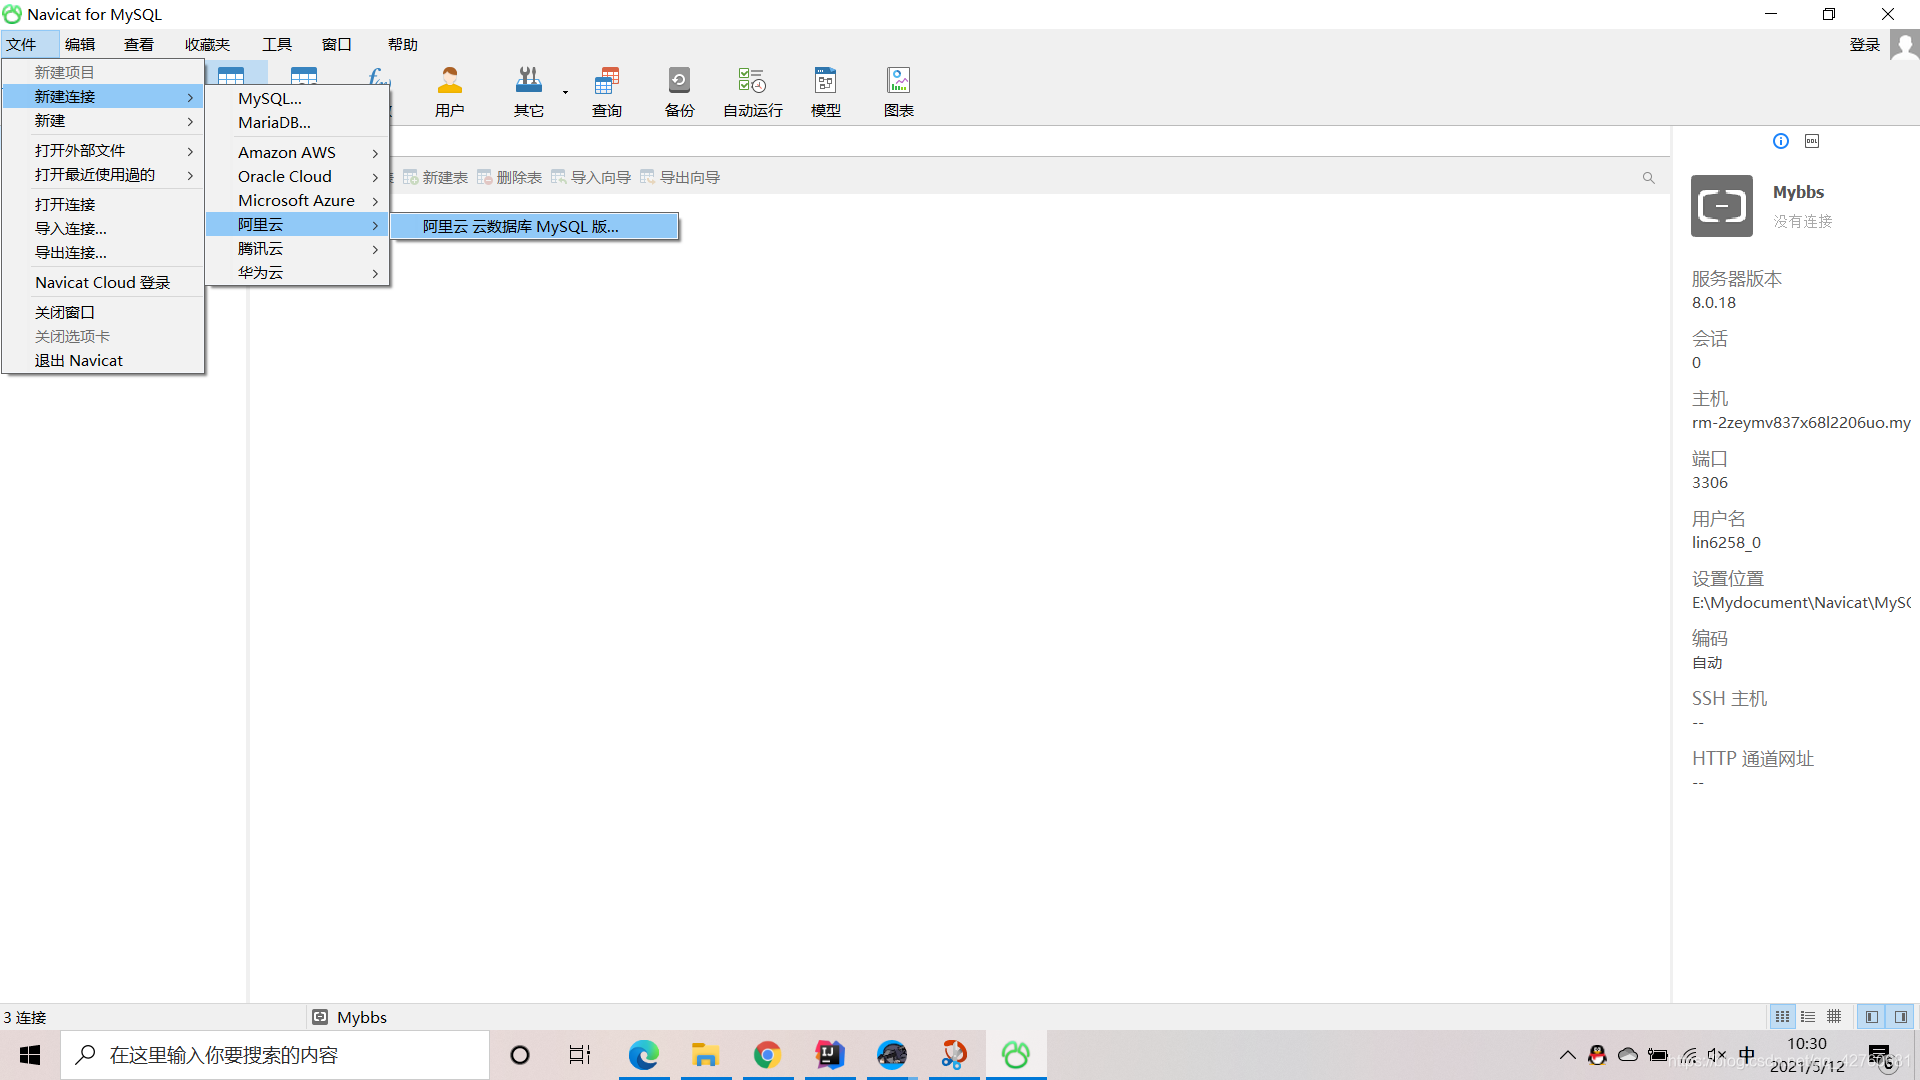The width and height of the screenshot is (1920, 1080).
Task: Switch to icon grid view in status bar
Action: point(1782,1017)
